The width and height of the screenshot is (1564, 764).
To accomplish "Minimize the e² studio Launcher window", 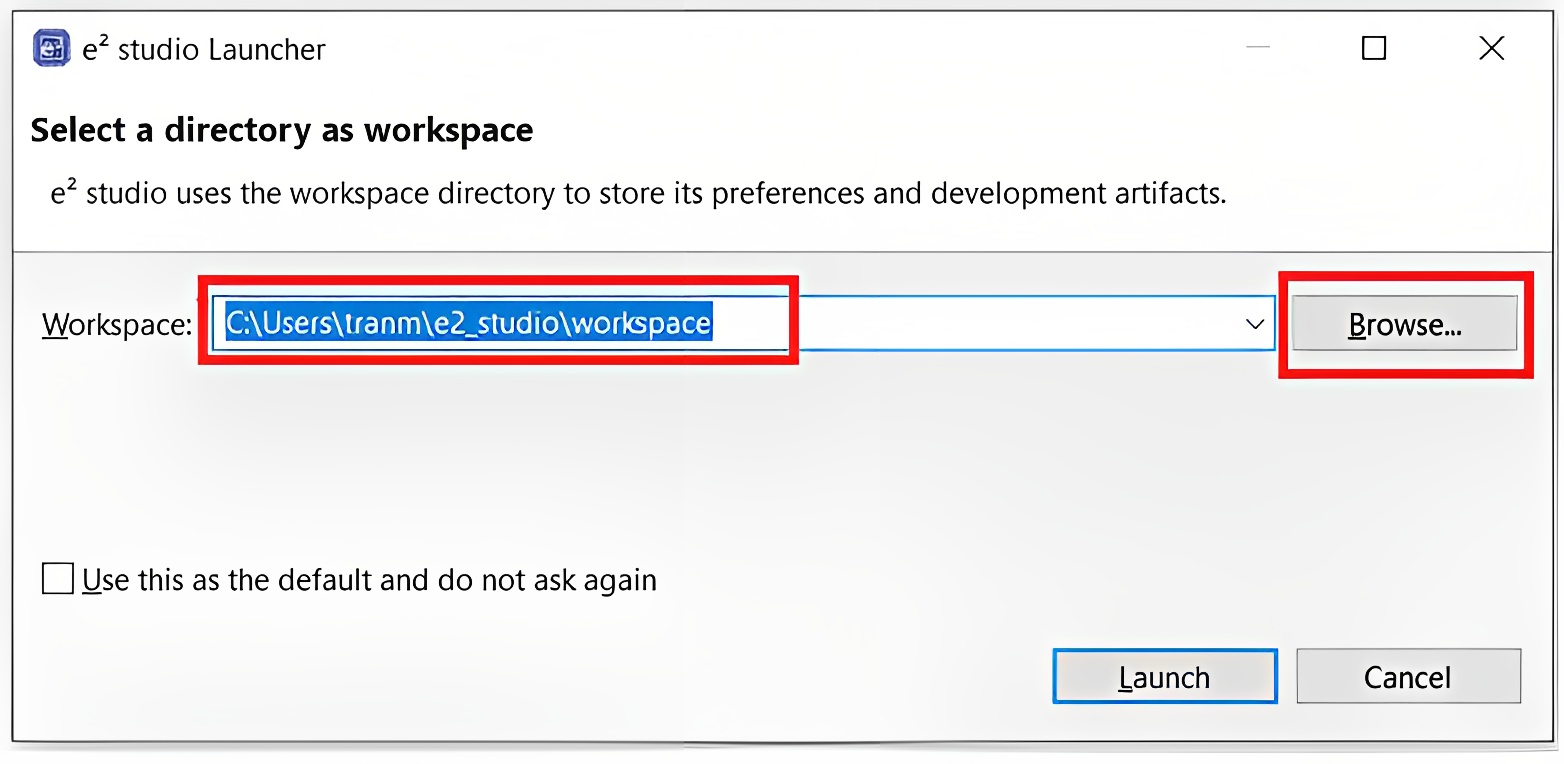I will click(1257, 48).
